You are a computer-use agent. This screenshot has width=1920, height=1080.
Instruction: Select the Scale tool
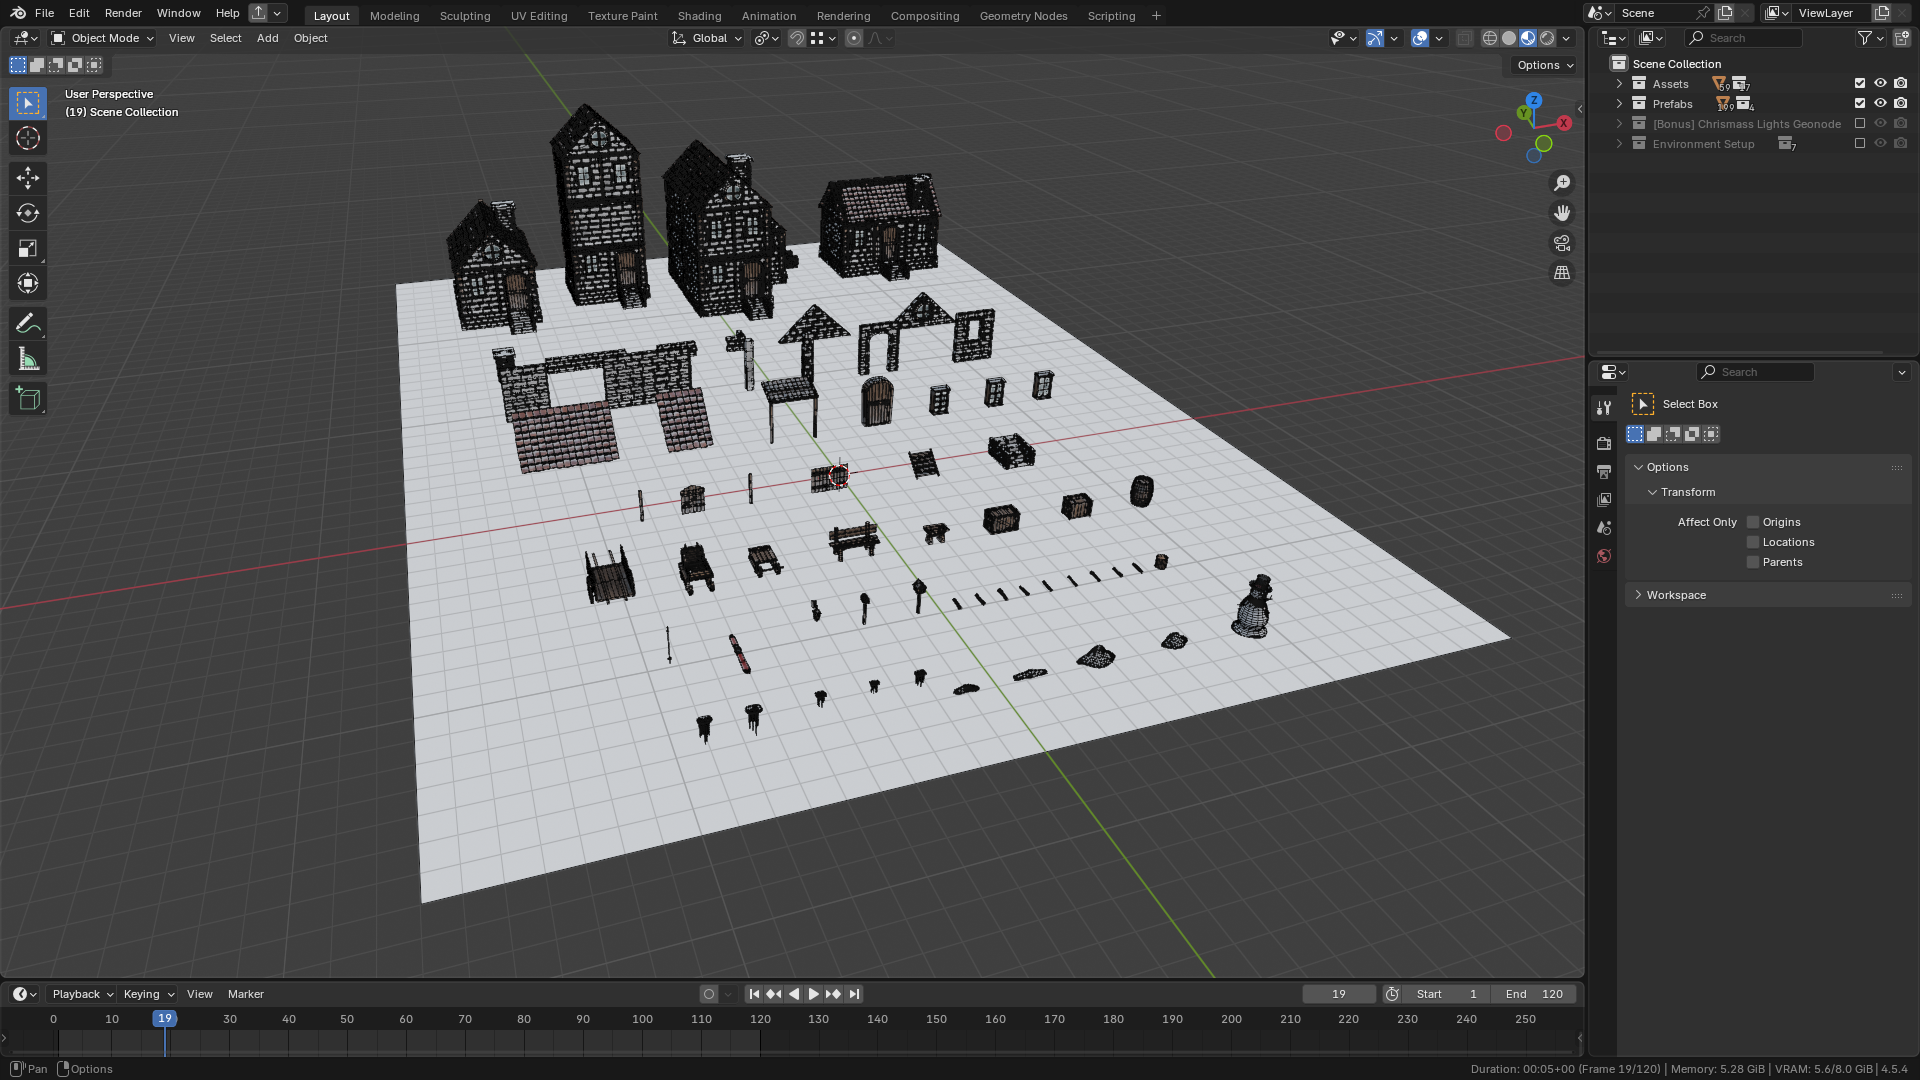click(x=28, y=248)
